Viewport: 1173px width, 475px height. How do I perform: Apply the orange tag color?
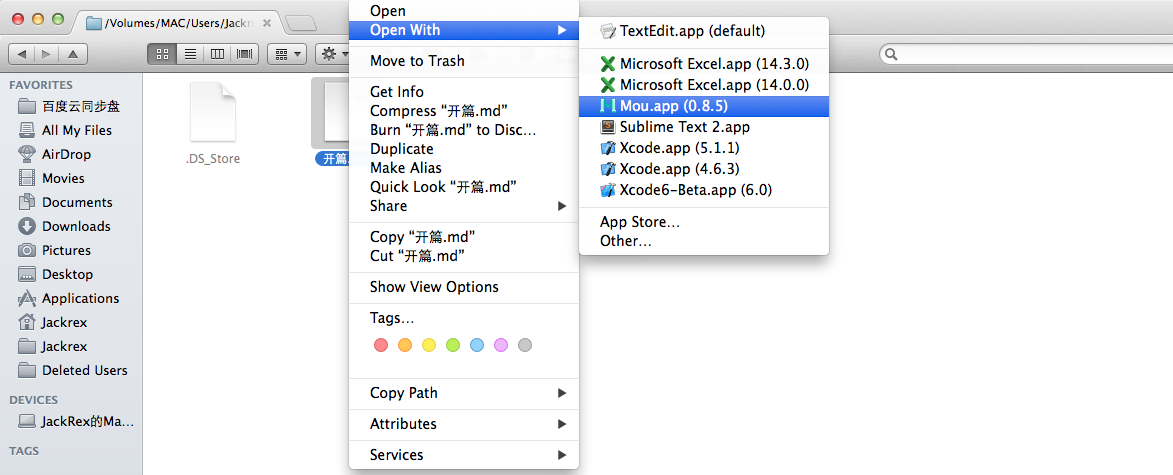click(405, 345)
